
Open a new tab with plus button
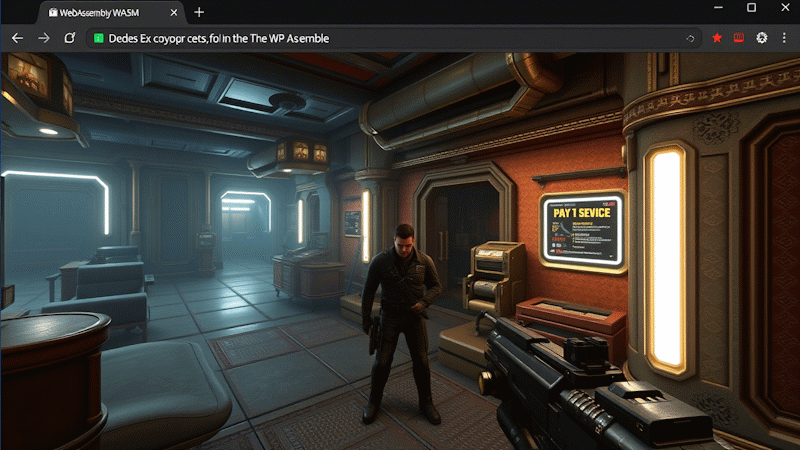pyautogui.click(x=199, y=12)
